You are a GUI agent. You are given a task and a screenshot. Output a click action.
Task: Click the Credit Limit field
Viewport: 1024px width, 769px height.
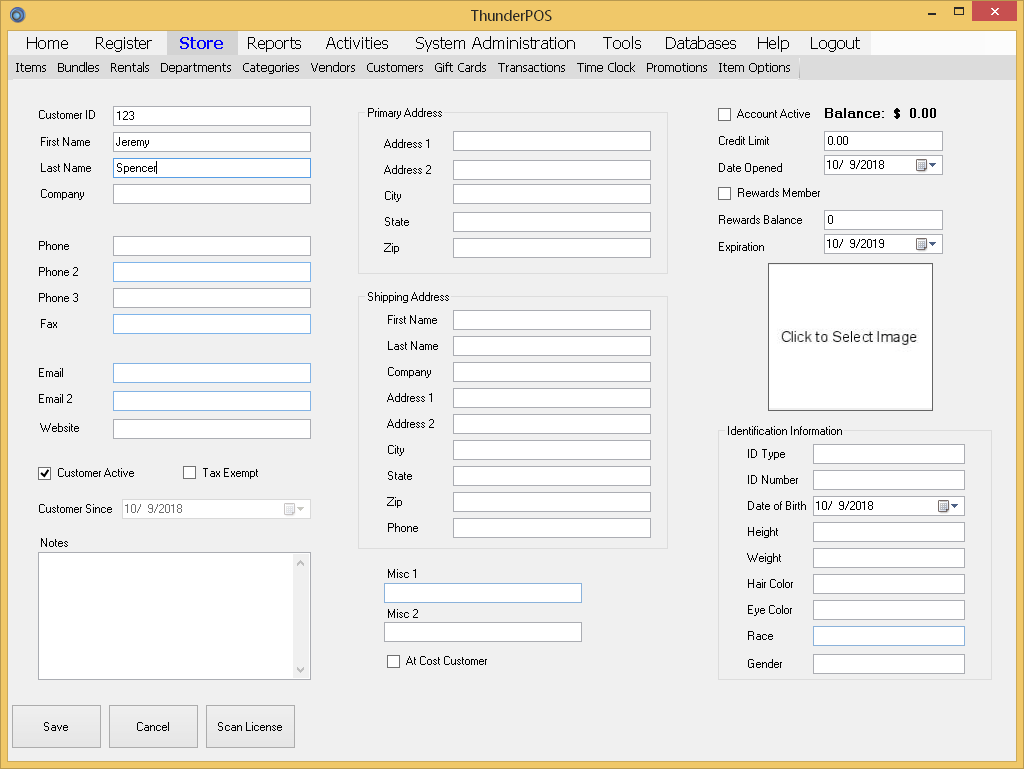[x=884, y=141]
